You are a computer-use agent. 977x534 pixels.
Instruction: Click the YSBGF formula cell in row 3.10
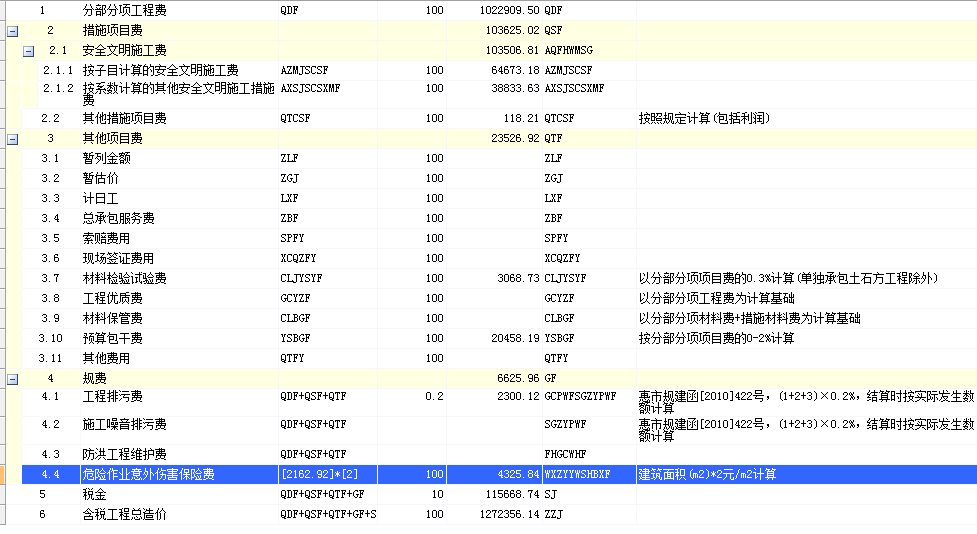pos(328,338)
